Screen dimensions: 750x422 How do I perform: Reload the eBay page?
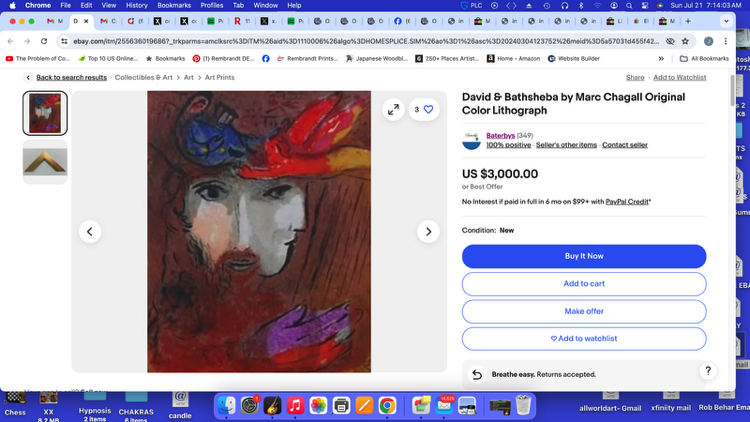44,41
